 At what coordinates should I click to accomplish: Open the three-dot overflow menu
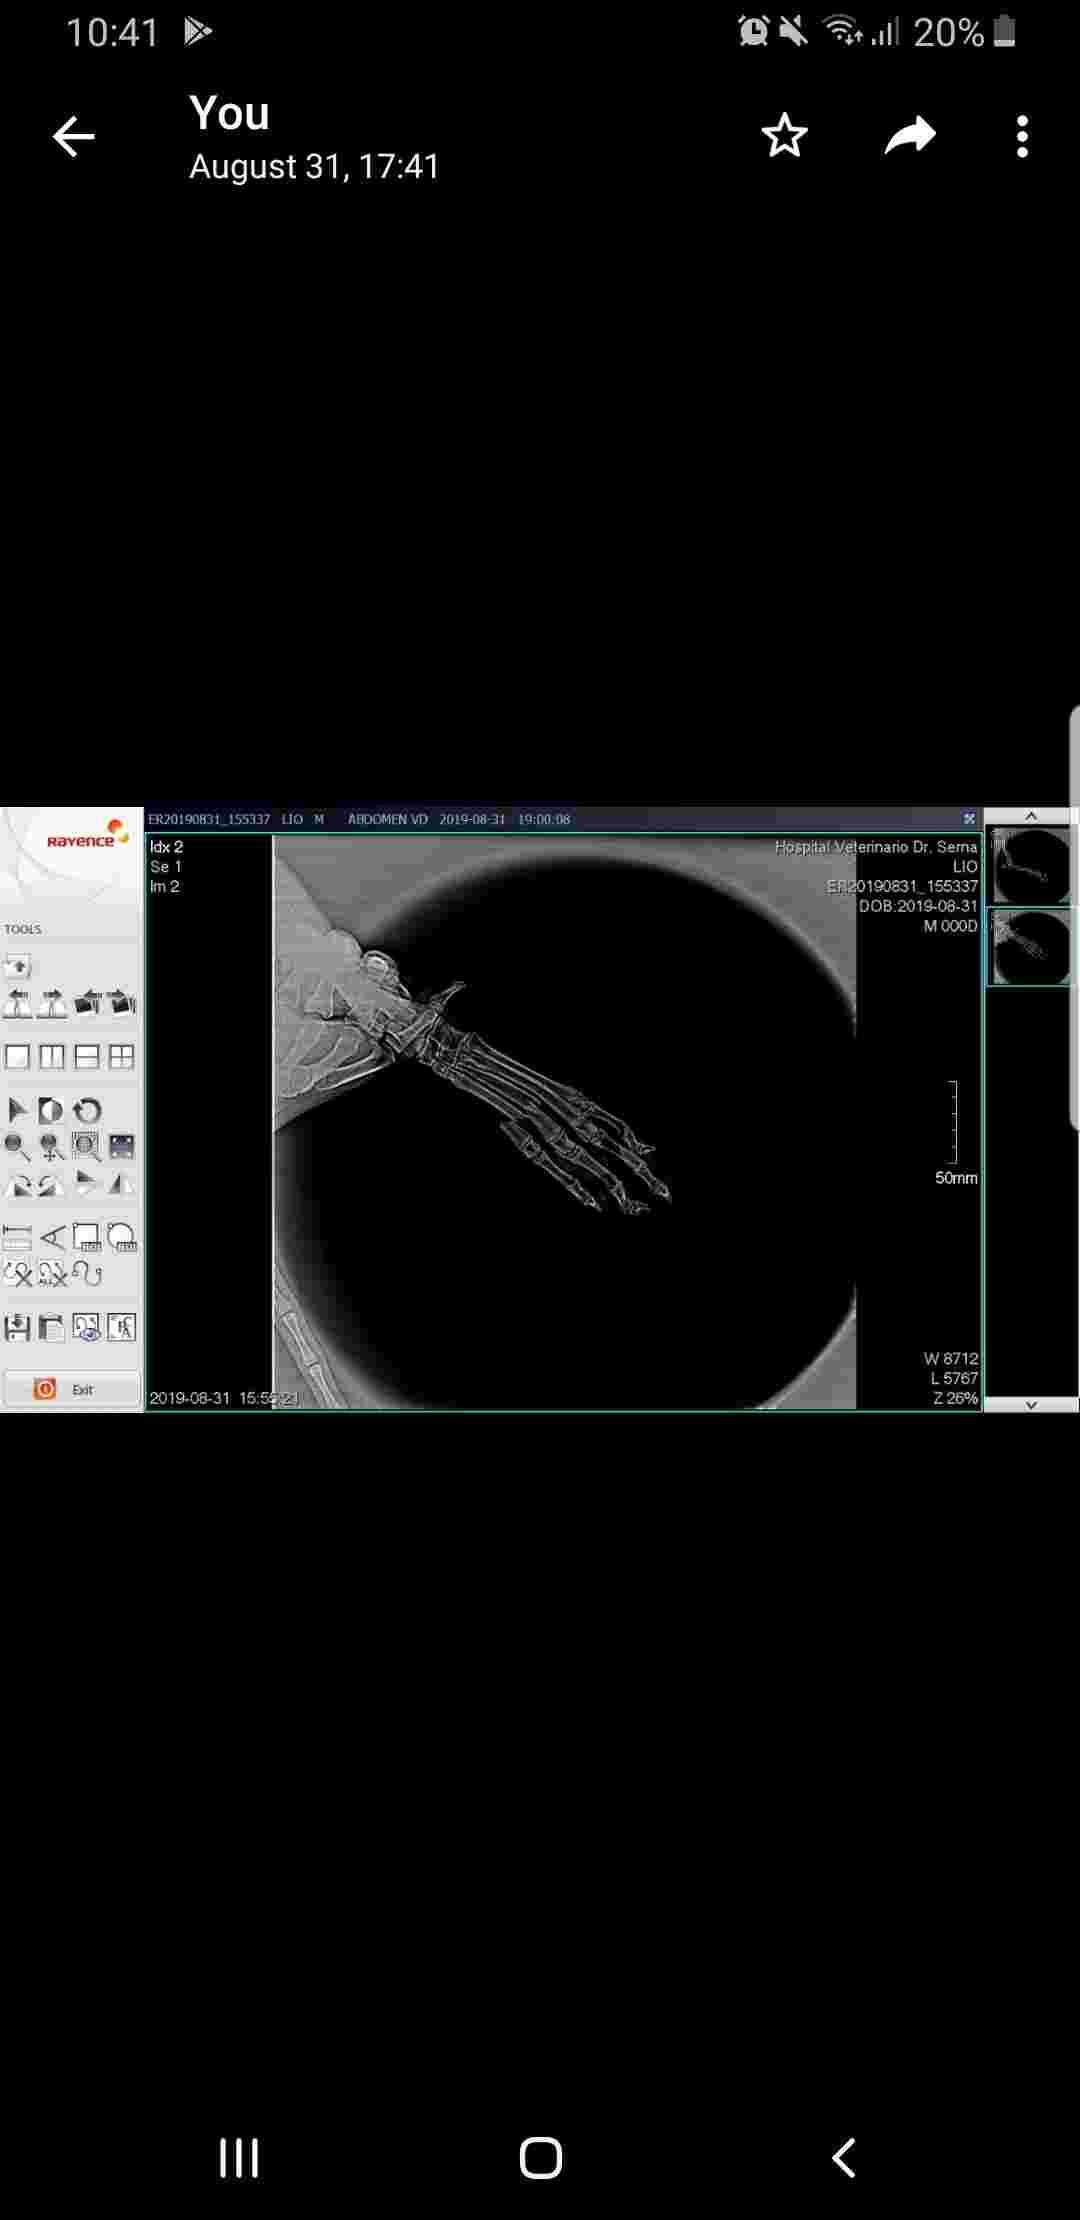[1021, 137]
